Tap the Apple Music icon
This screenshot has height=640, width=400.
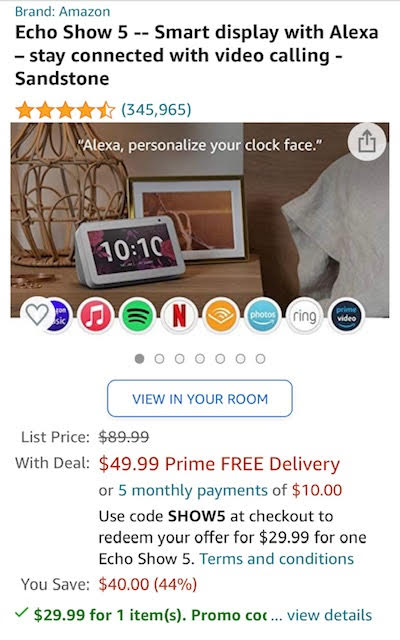pyautogui.click(x=96, y=316)
